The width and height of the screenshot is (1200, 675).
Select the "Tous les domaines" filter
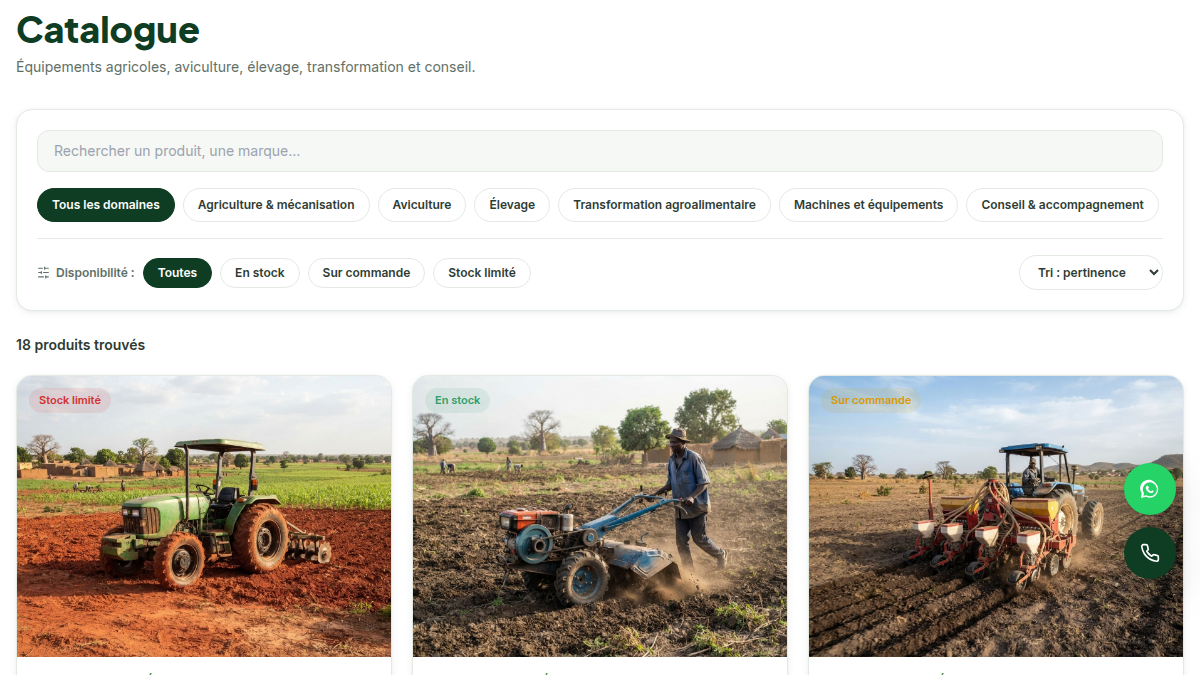pyautogui.click(x=106, y=205)
